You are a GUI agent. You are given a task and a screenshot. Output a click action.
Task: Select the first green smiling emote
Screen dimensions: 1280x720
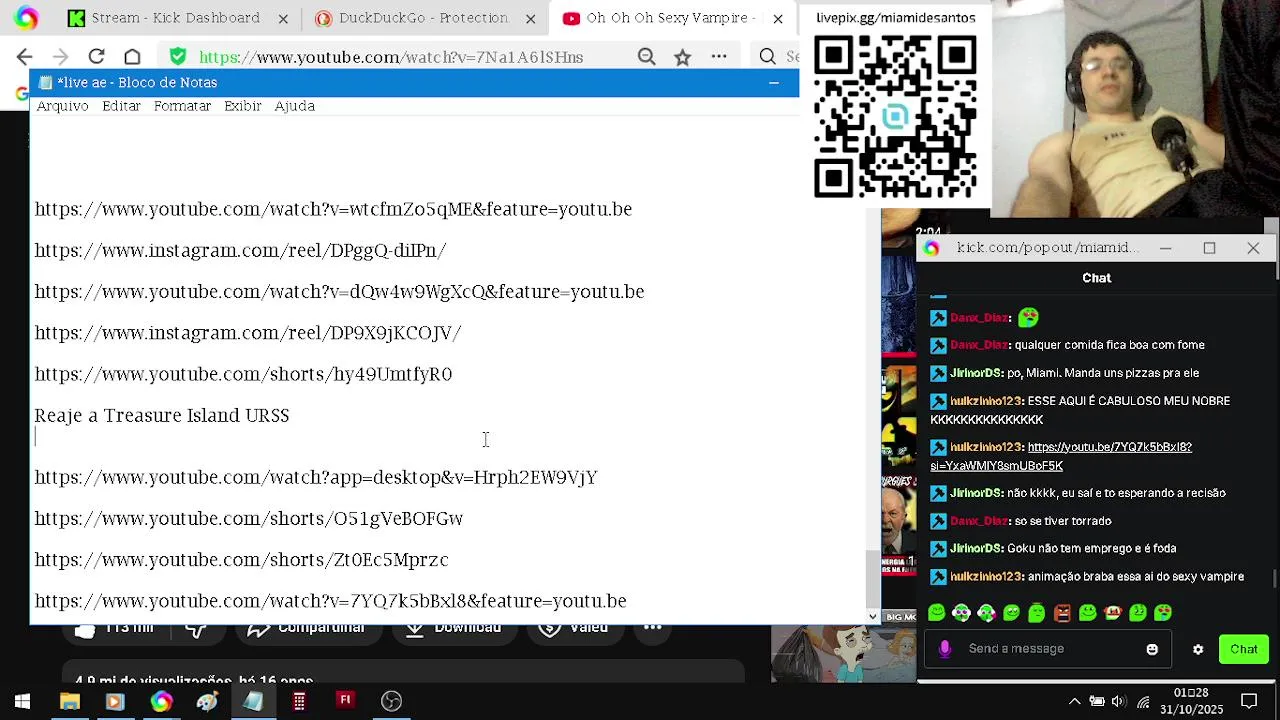coord(936,613)
